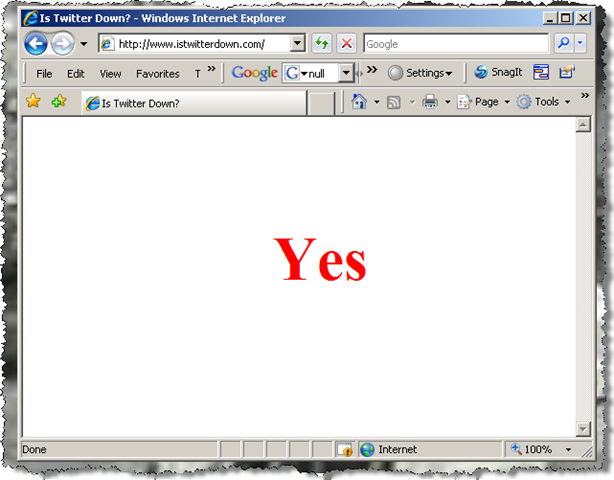Click the search magnifier button
614x480 pixels.
tap(563, 44)
